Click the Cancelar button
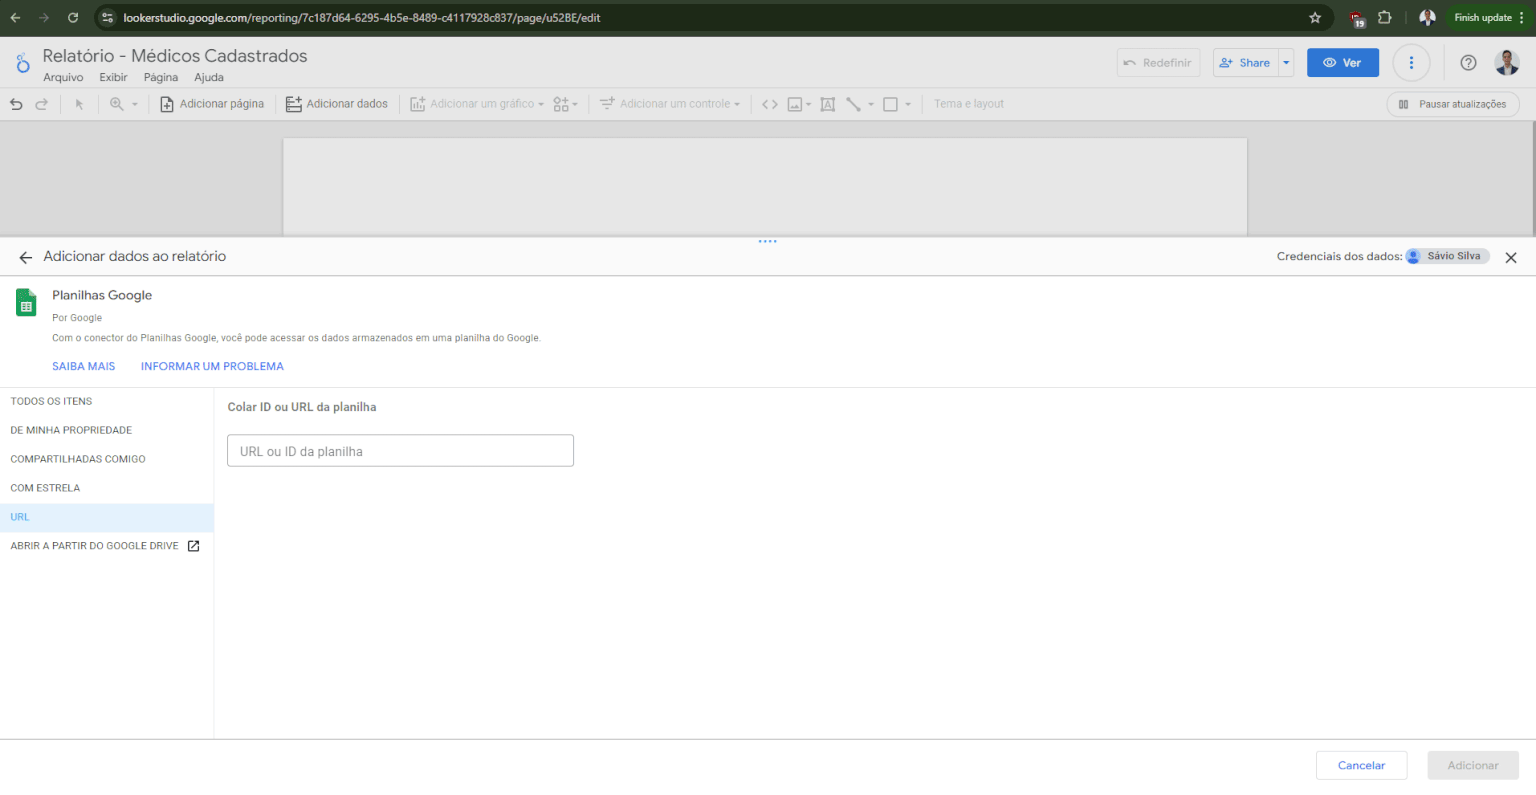The height and width of the screenshot is (795, 1536). click(1361, 765)
